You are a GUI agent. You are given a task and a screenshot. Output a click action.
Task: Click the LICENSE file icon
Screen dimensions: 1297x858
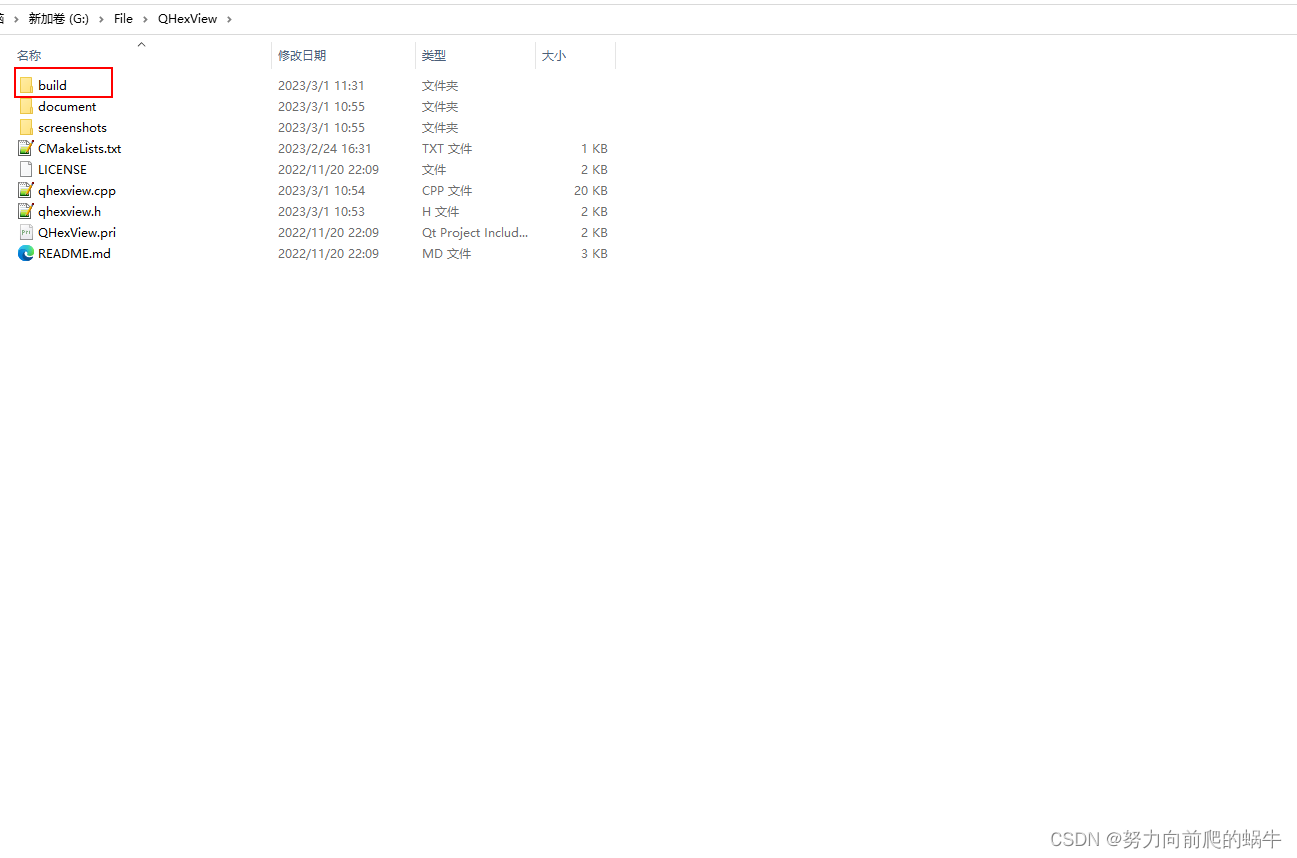click(26, 169)
